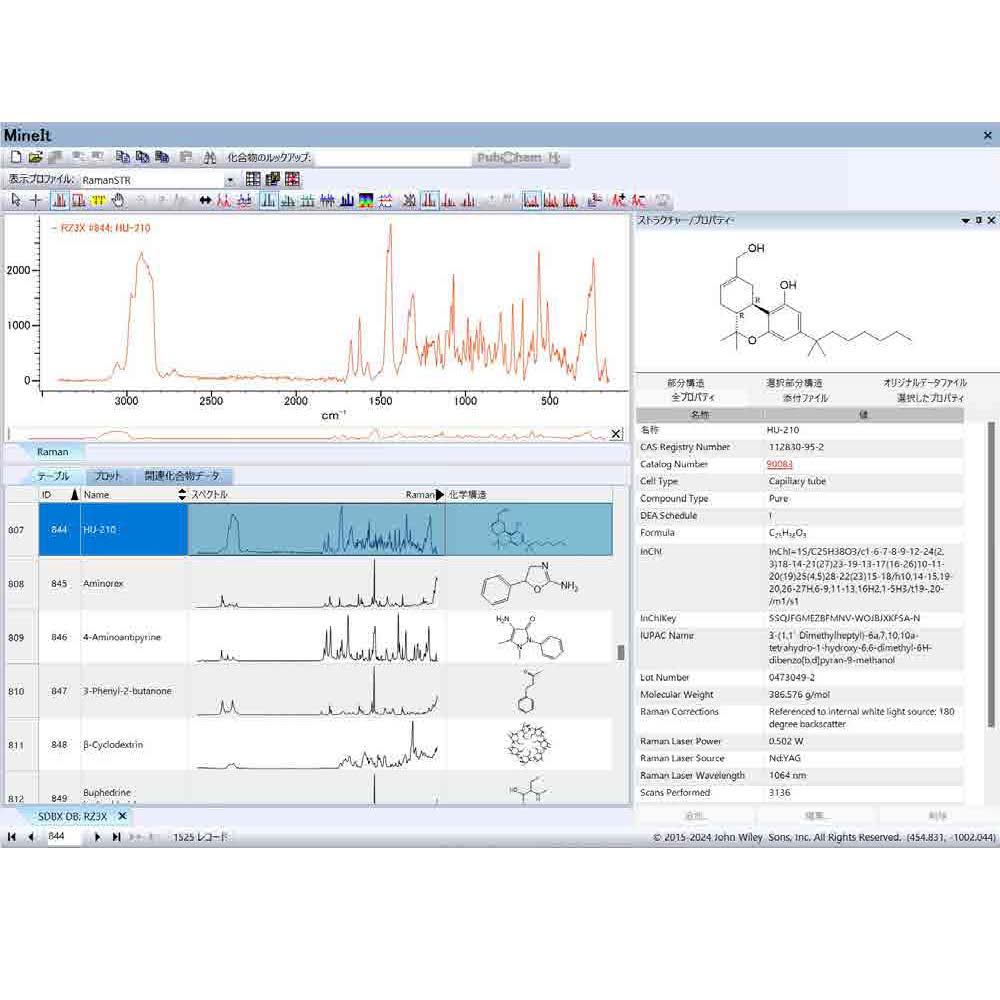Open the 部分構造 tab

pos(686,383)
